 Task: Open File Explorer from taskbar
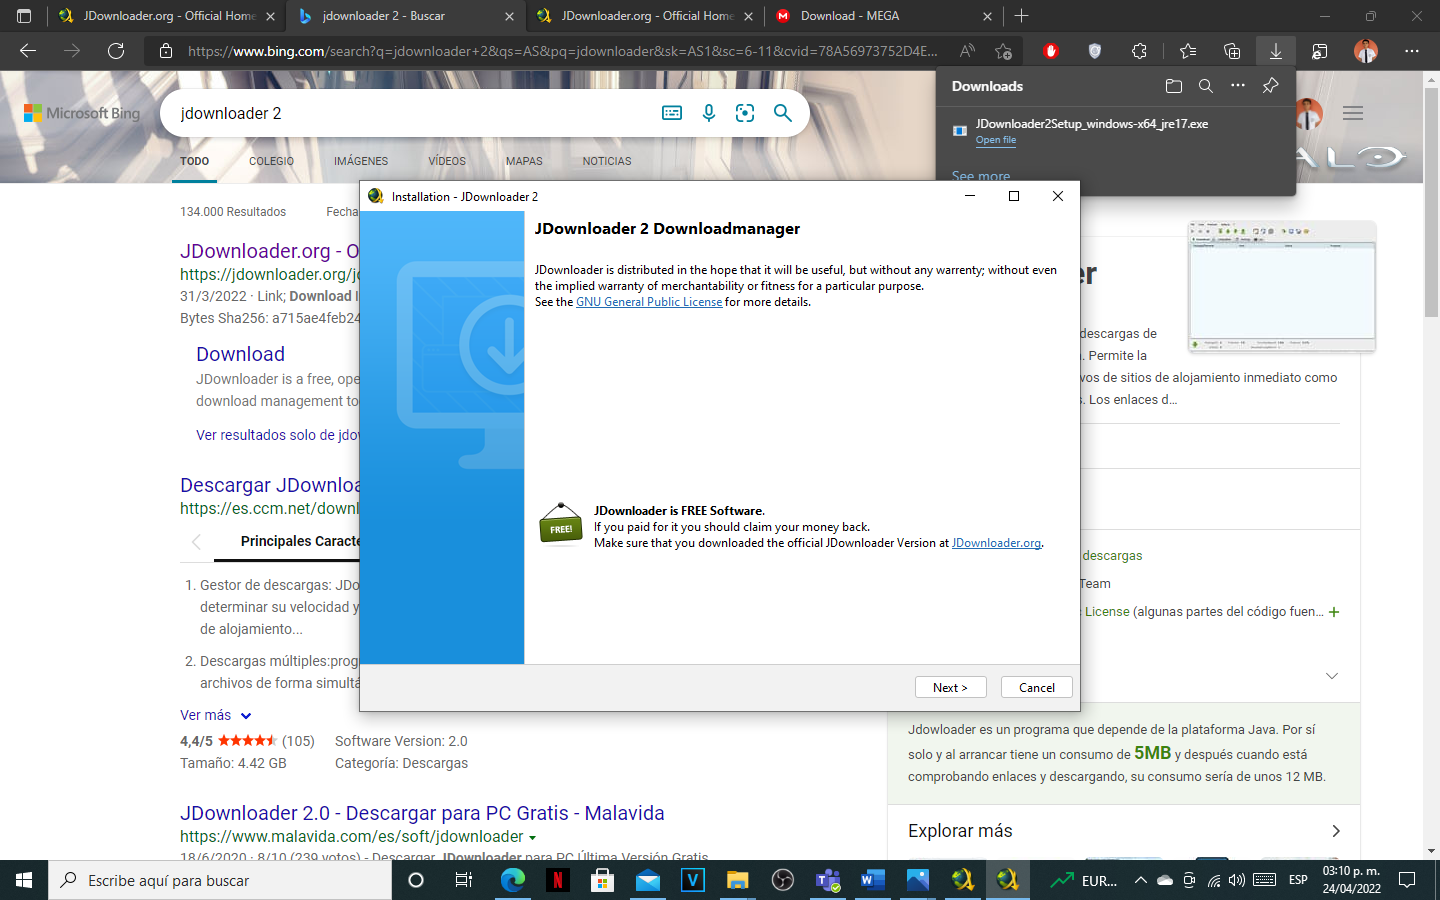pyautogui.click(x=737, y=880)
